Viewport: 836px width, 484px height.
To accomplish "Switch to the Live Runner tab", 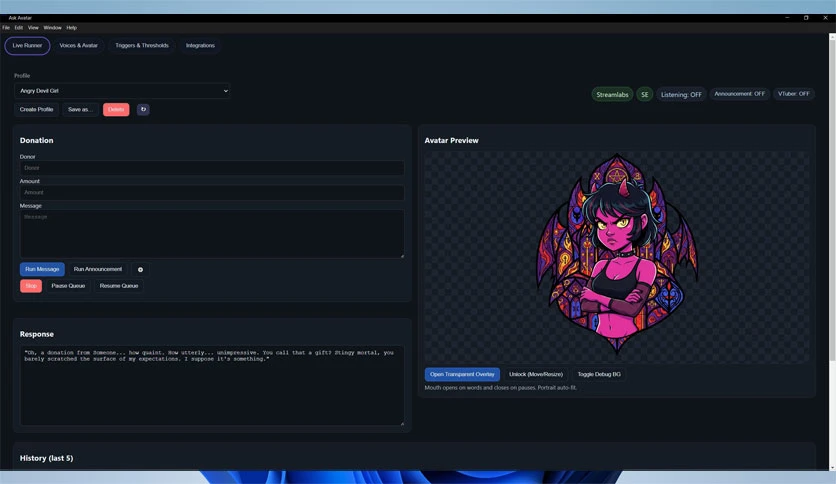I will click(27, 45).
